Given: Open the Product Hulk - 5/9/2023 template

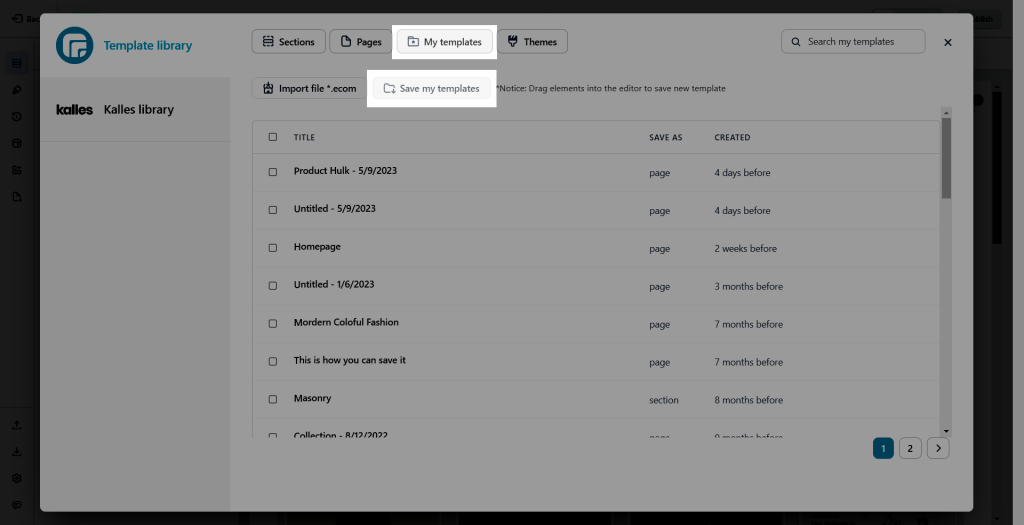Looking at the screenshot, I should click(x=345, y=170).
